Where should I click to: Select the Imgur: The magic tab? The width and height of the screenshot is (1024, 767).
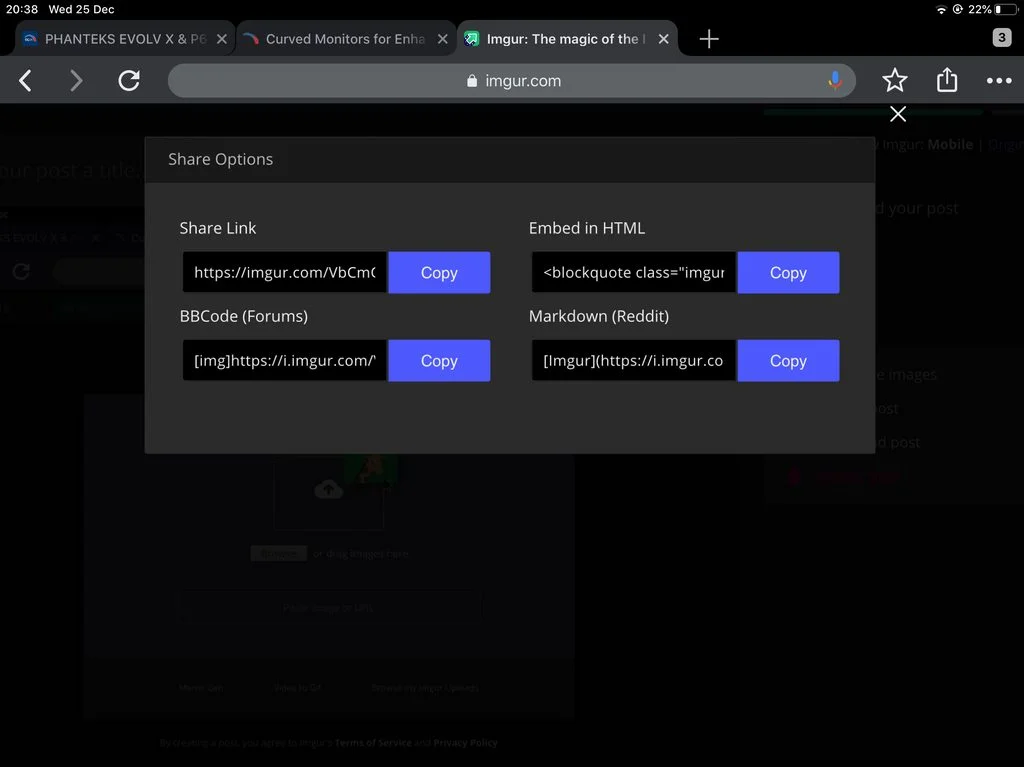(566, 39)
